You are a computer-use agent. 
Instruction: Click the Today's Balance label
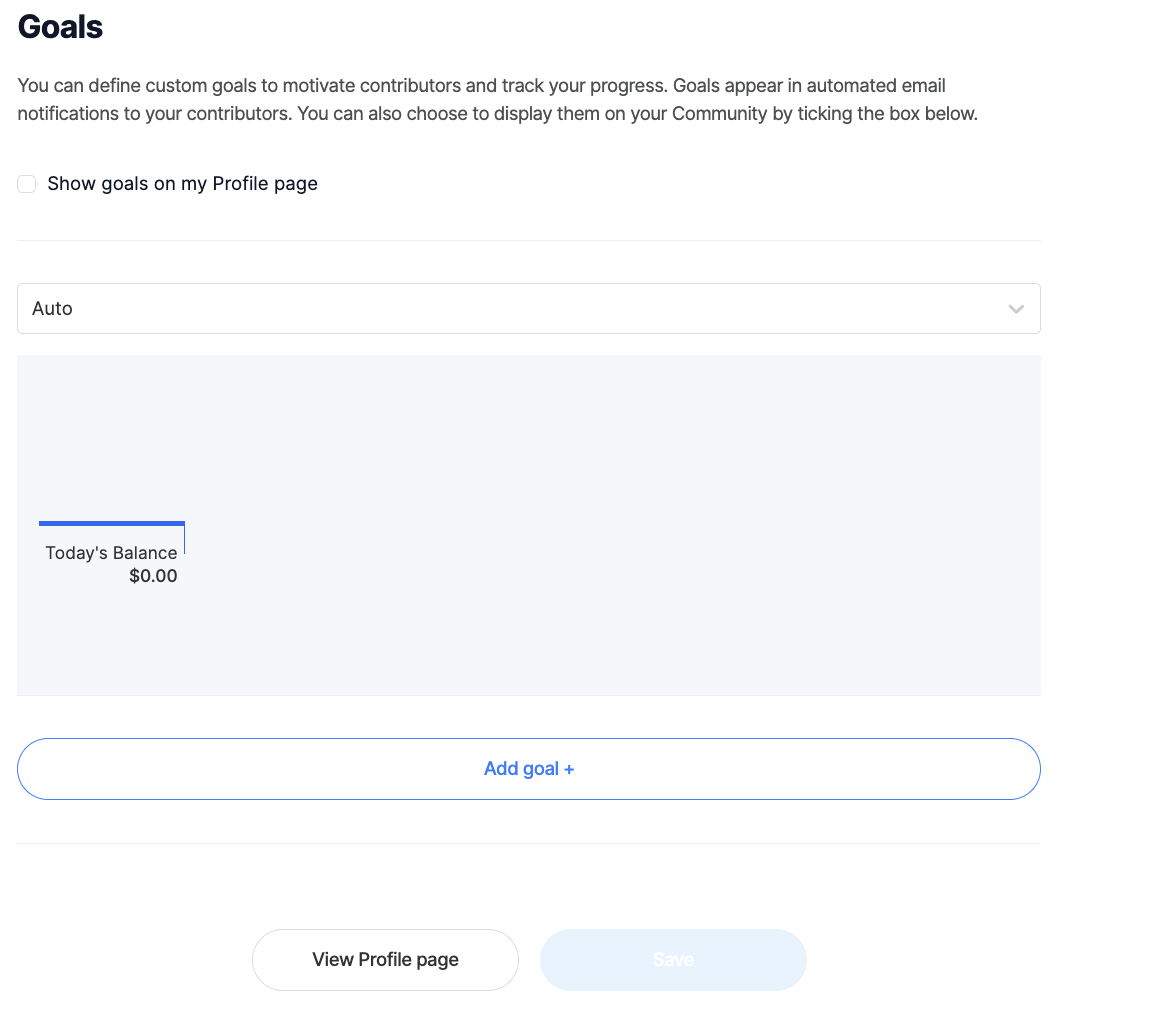tap(111, 553)
